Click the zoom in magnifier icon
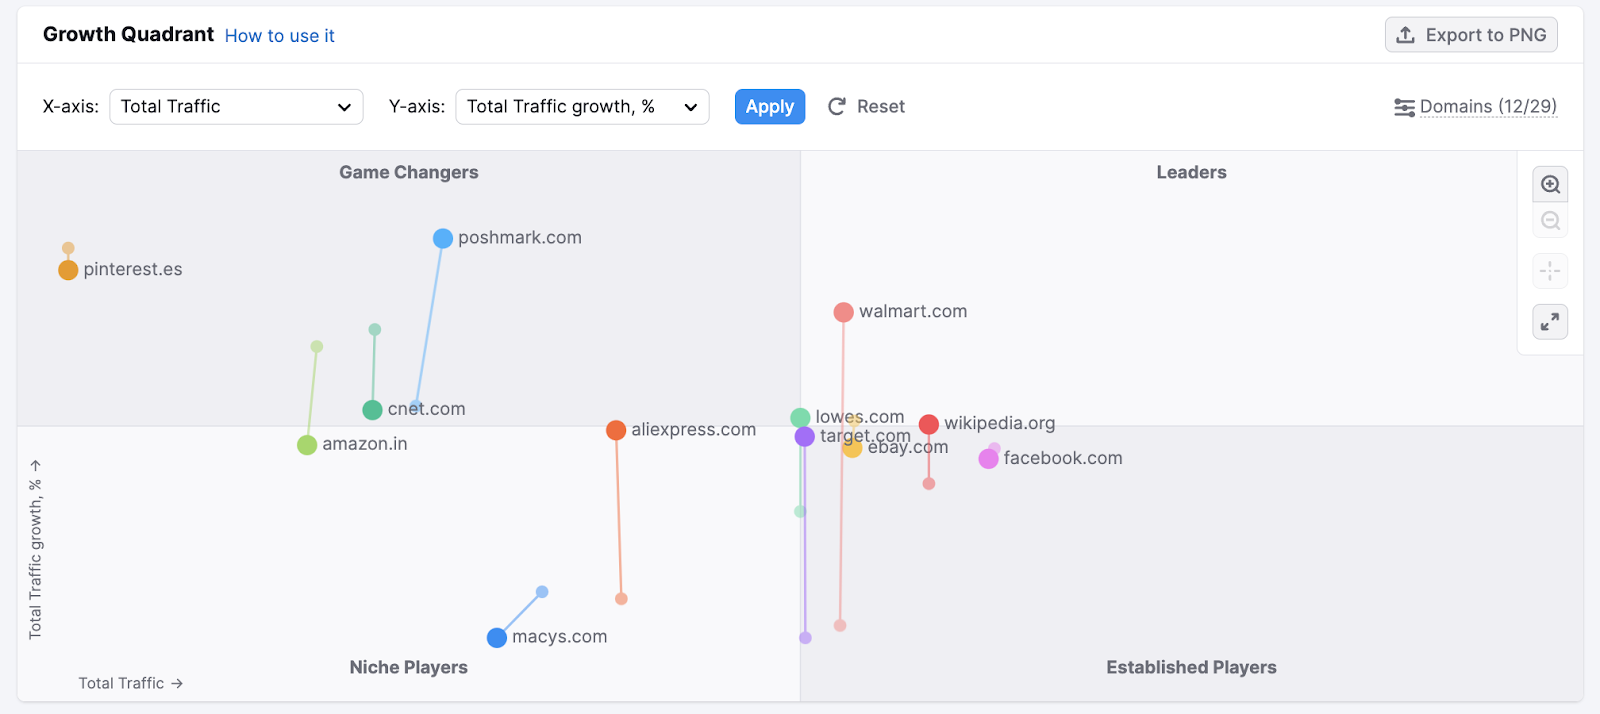 [x=1550, y=185]
